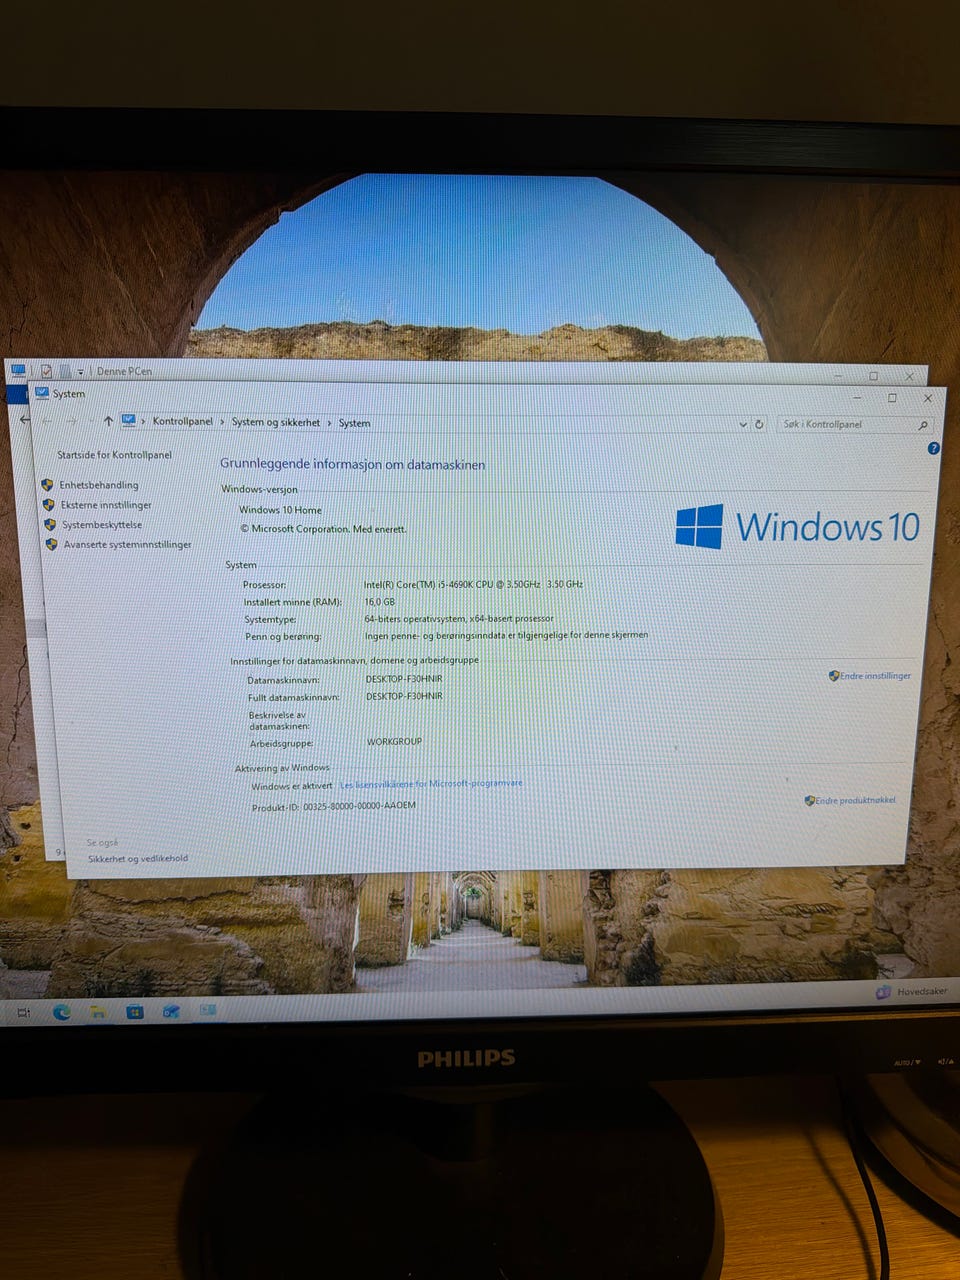Open Avanserte systeminnstillinger from the sidebar
960x1280 pixels.
tap(127, 545)
